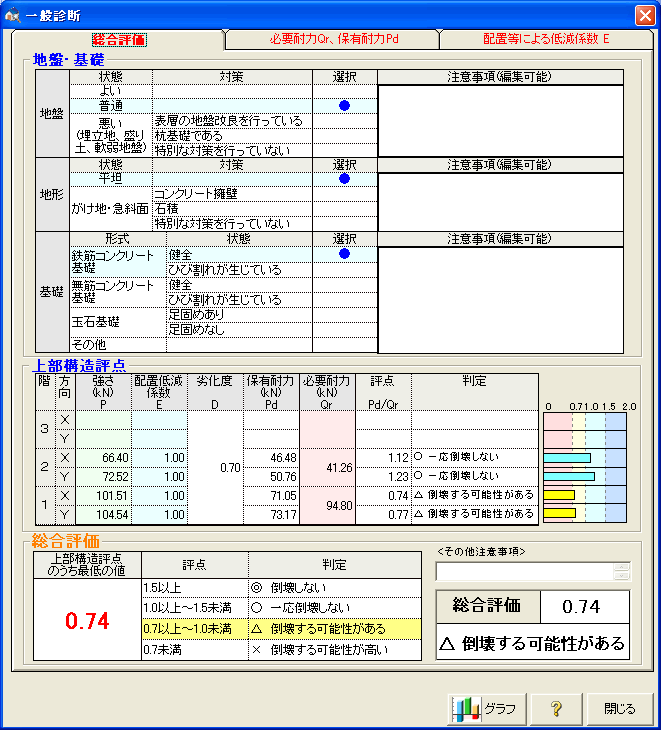Click the strength value 104.54
This screenshot has width=661, height=730.
[x=112, y=514]
